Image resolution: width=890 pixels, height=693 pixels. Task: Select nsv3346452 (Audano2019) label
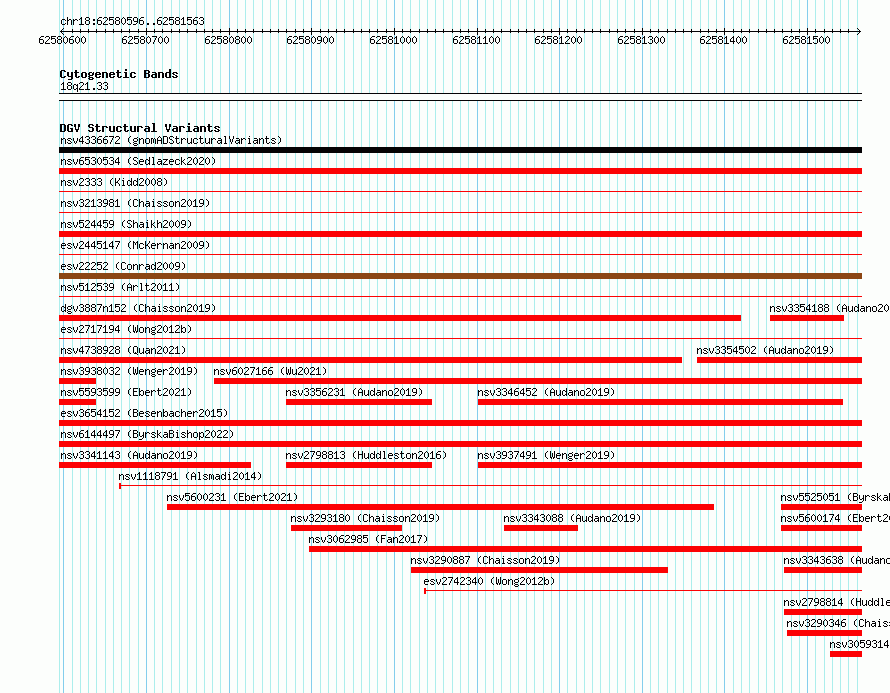[x=546, y=392]
